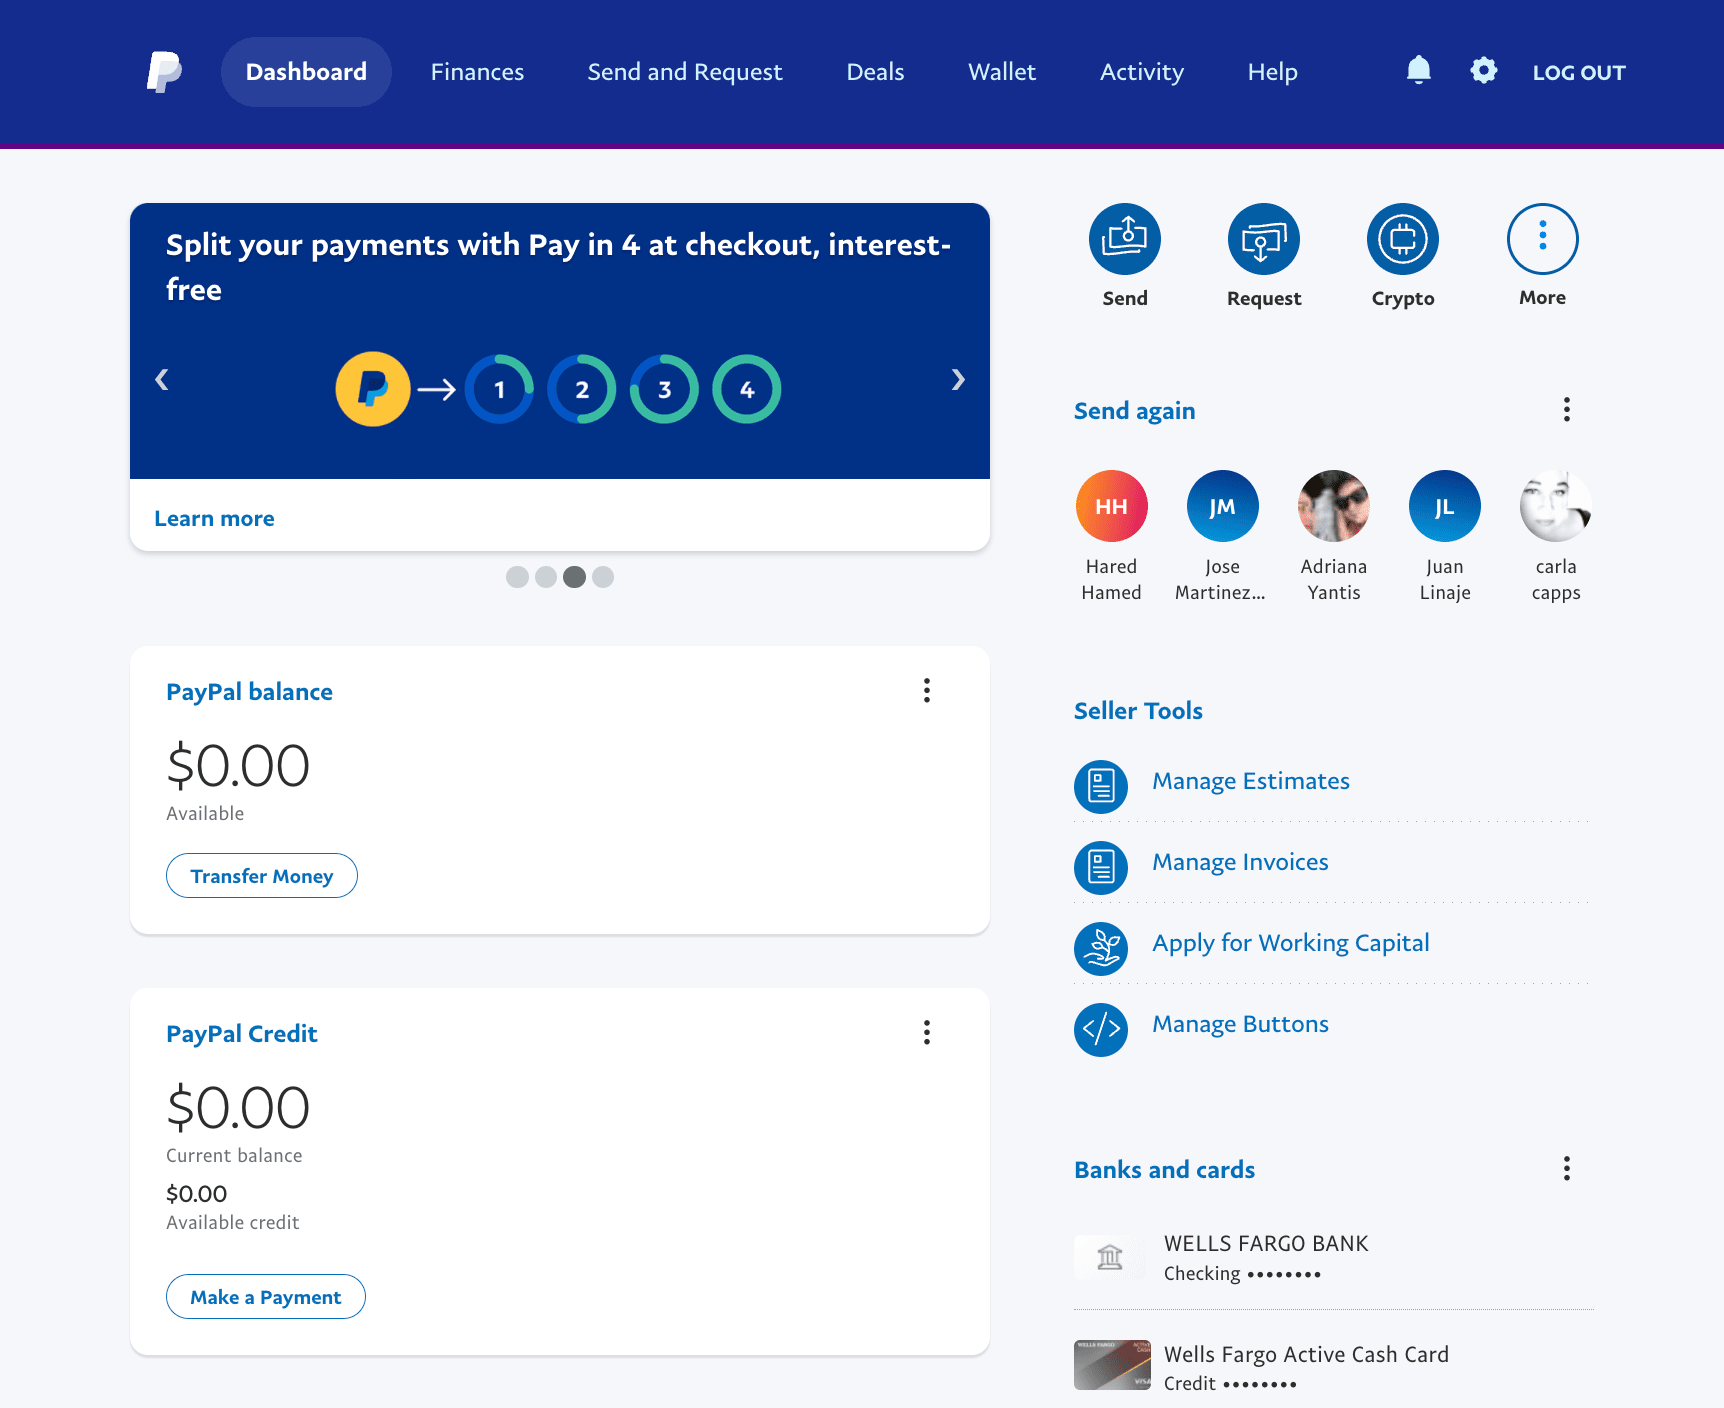
Task: Click the Wells Fargo bank building icon
Action: tap(1110, 1257)
